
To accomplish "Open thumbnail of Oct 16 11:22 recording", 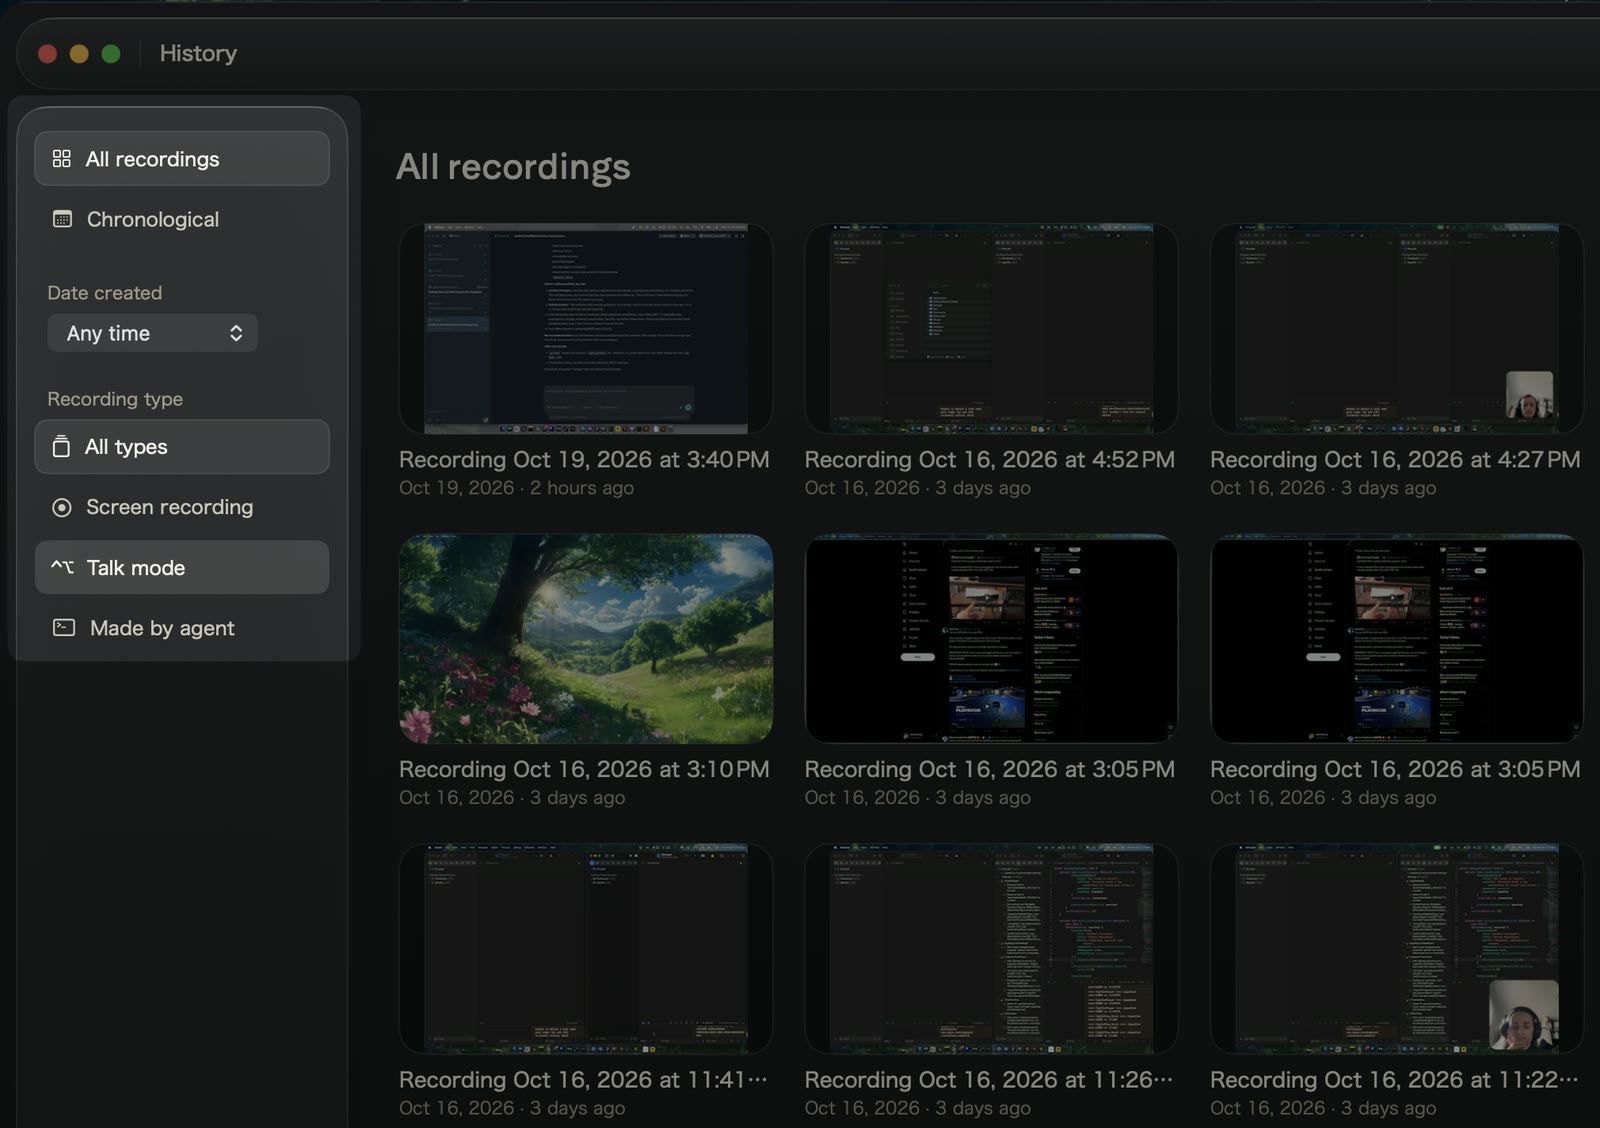I will 1397,948.
